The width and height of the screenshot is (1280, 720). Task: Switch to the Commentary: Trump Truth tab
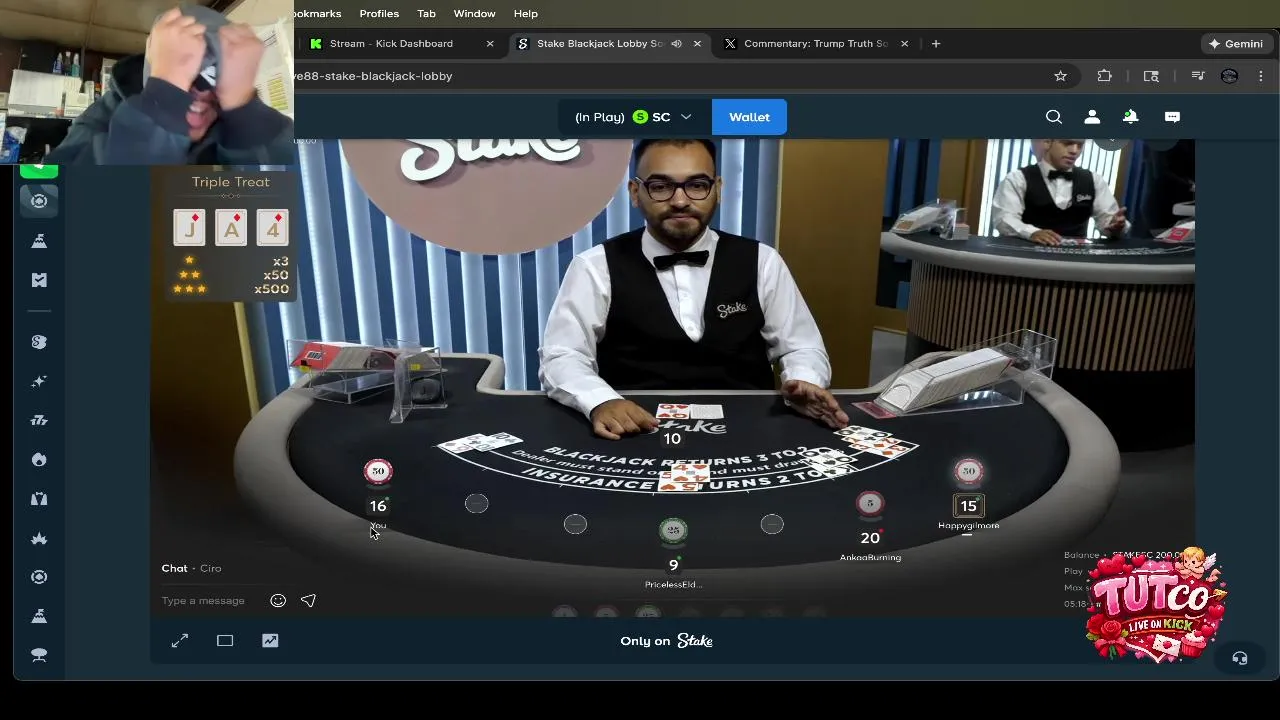[816, 44]
